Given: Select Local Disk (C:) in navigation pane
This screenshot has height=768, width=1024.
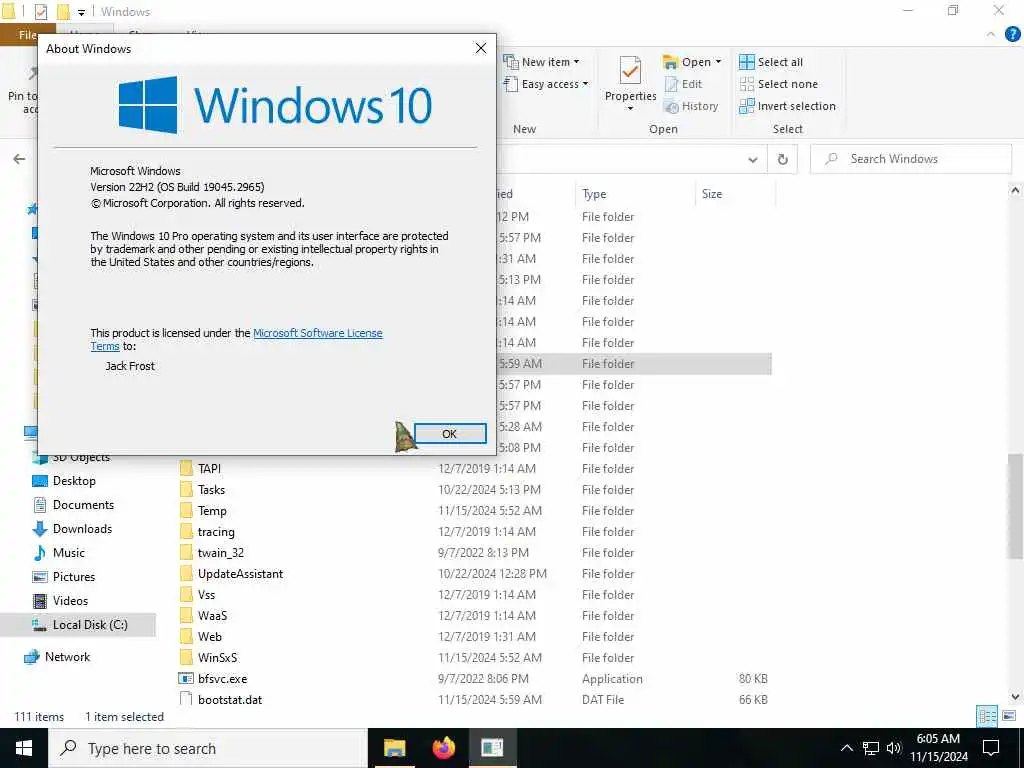Looking at the screenshot, I should pyautogui.click(x=90, y=625).
